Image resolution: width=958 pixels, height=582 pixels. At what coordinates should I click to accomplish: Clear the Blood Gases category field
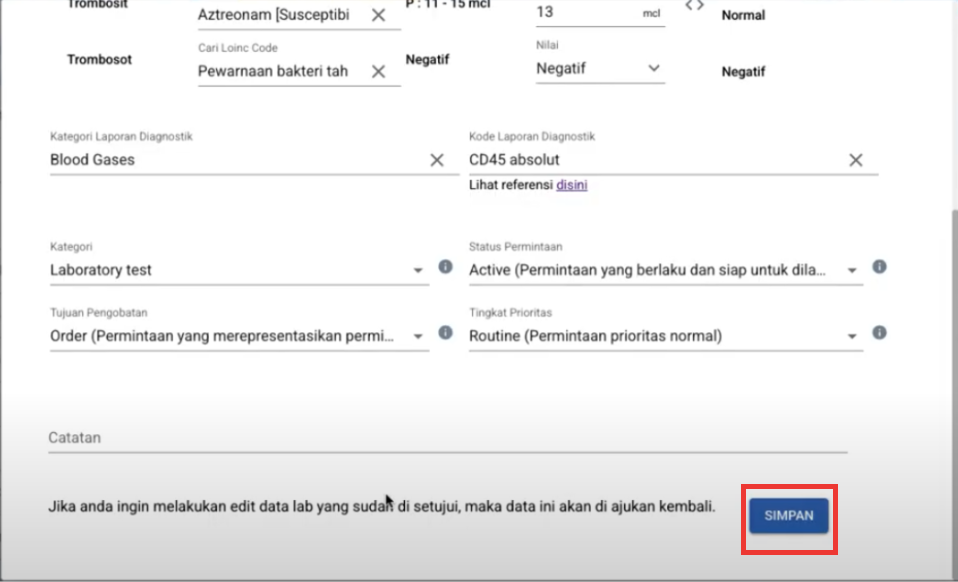(437, 160)
